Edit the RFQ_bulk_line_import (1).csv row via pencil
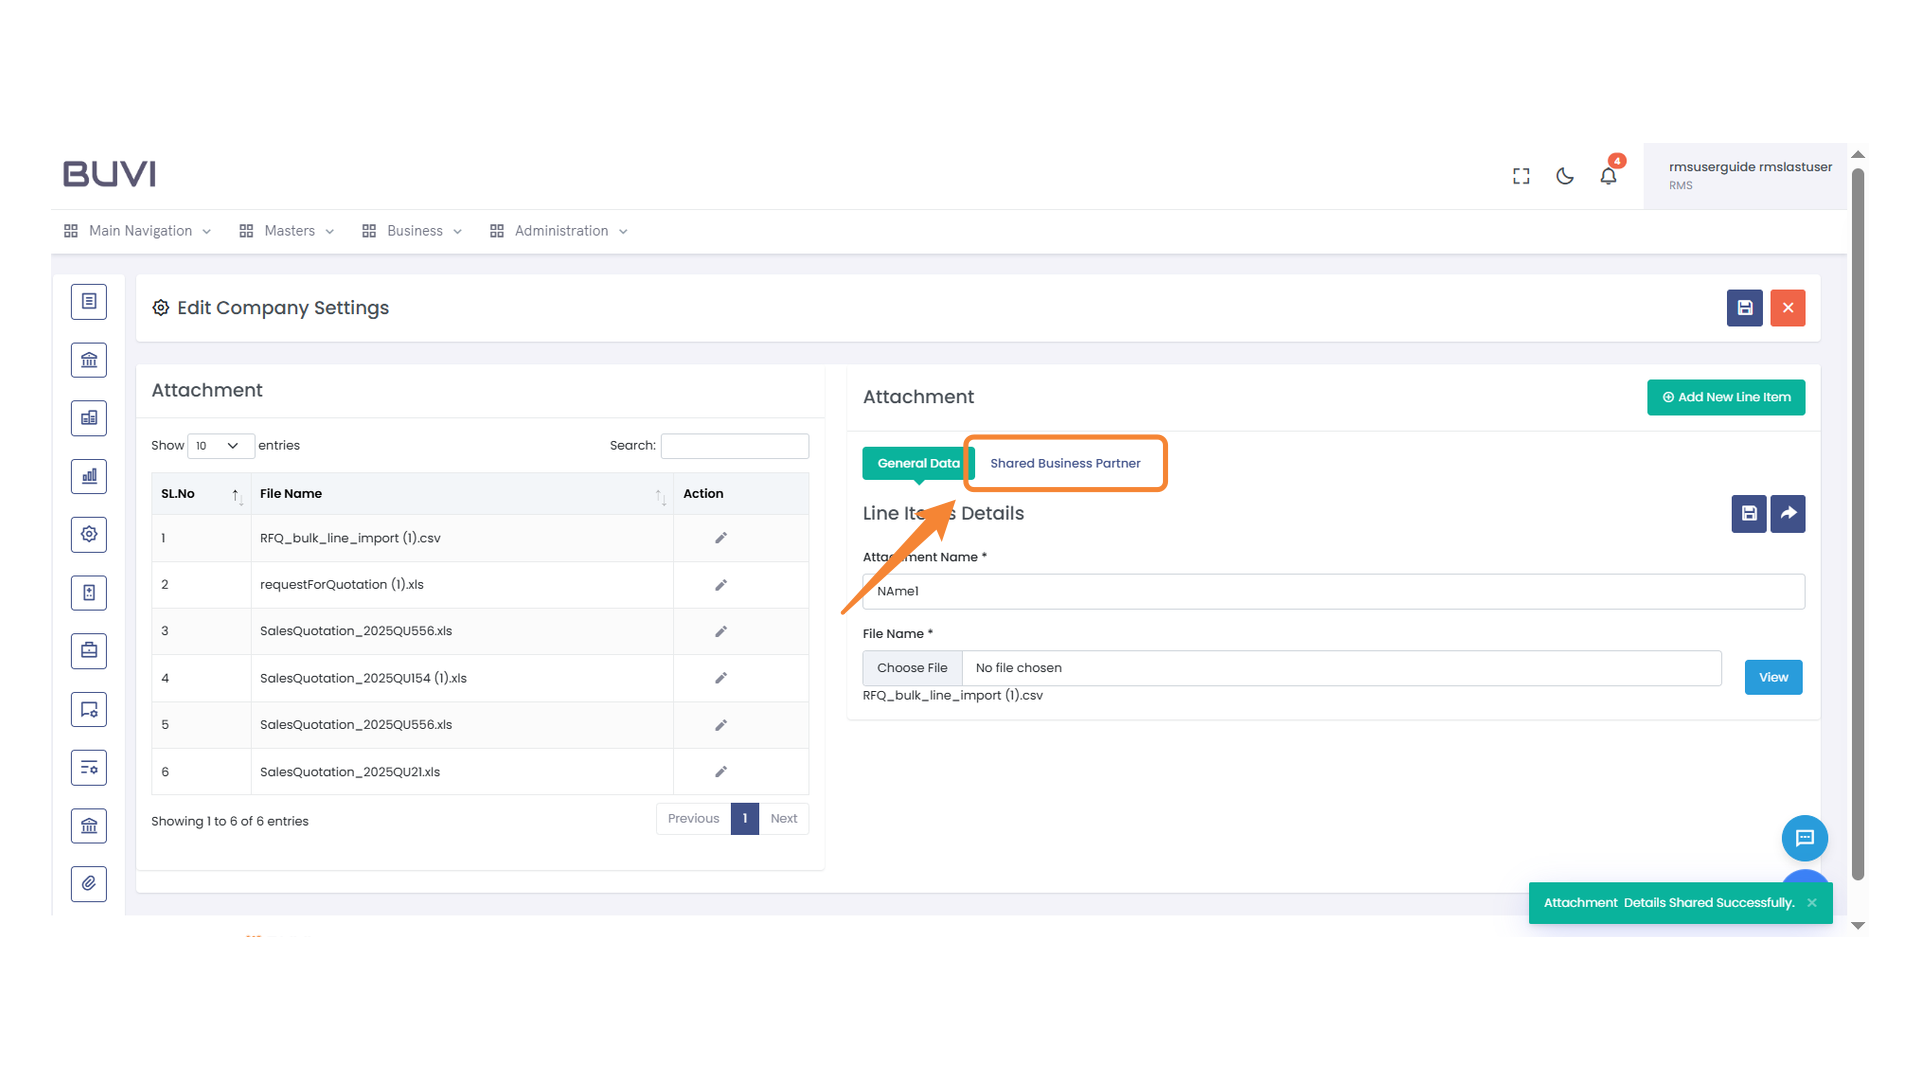Viewport: 1920px width, 1080px height. tap(720, 537)
